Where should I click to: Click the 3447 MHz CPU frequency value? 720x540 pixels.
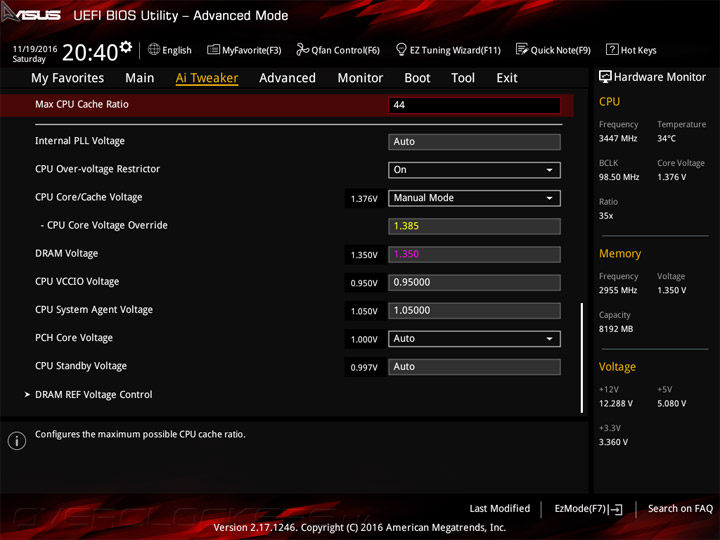(618, 138)
